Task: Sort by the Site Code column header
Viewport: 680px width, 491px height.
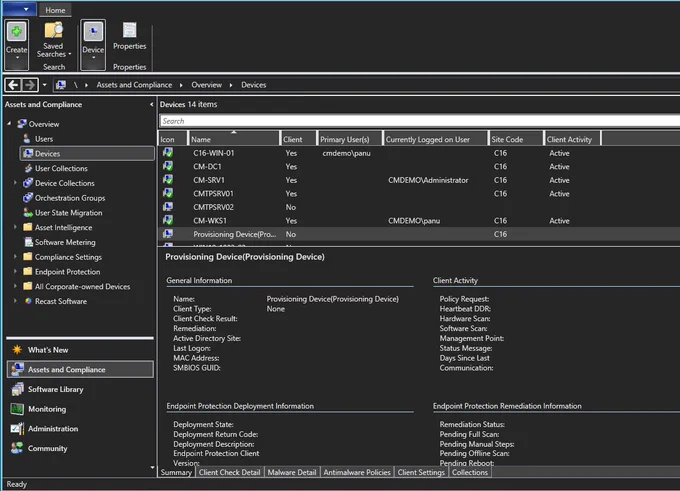Action: 516,139
